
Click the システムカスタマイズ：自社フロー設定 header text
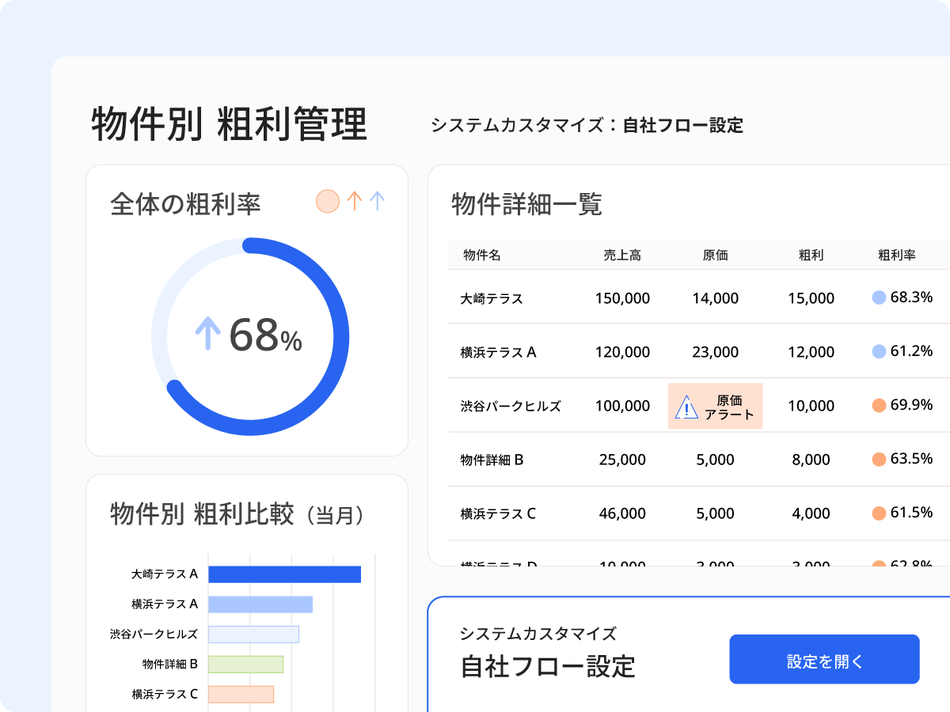point(586,125)
